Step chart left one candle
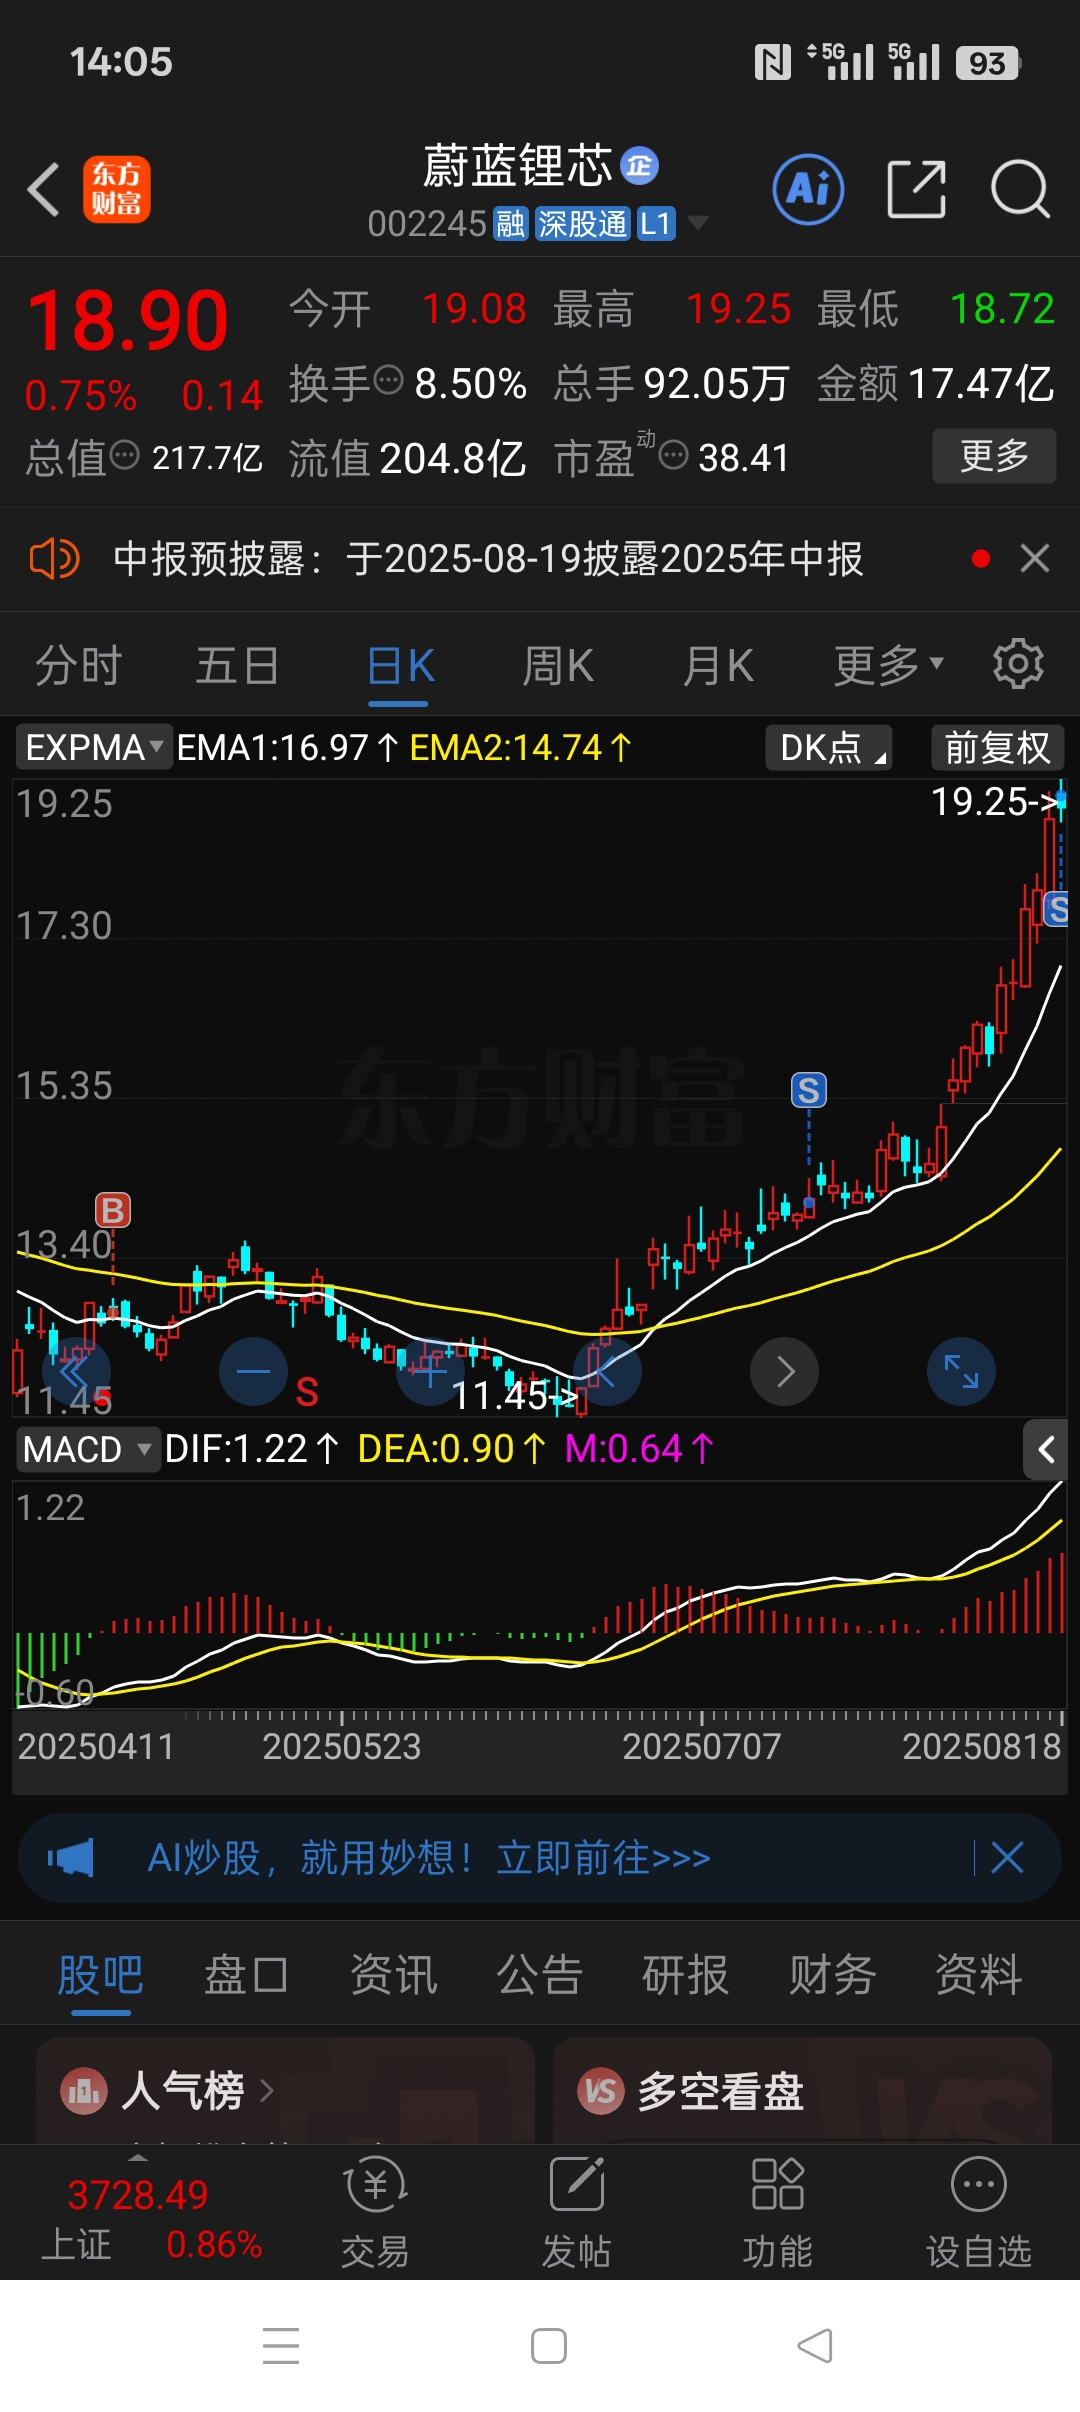The width and height of the screenshot is (1080, 2412). pyautogui.click(x=607, y=1372)
